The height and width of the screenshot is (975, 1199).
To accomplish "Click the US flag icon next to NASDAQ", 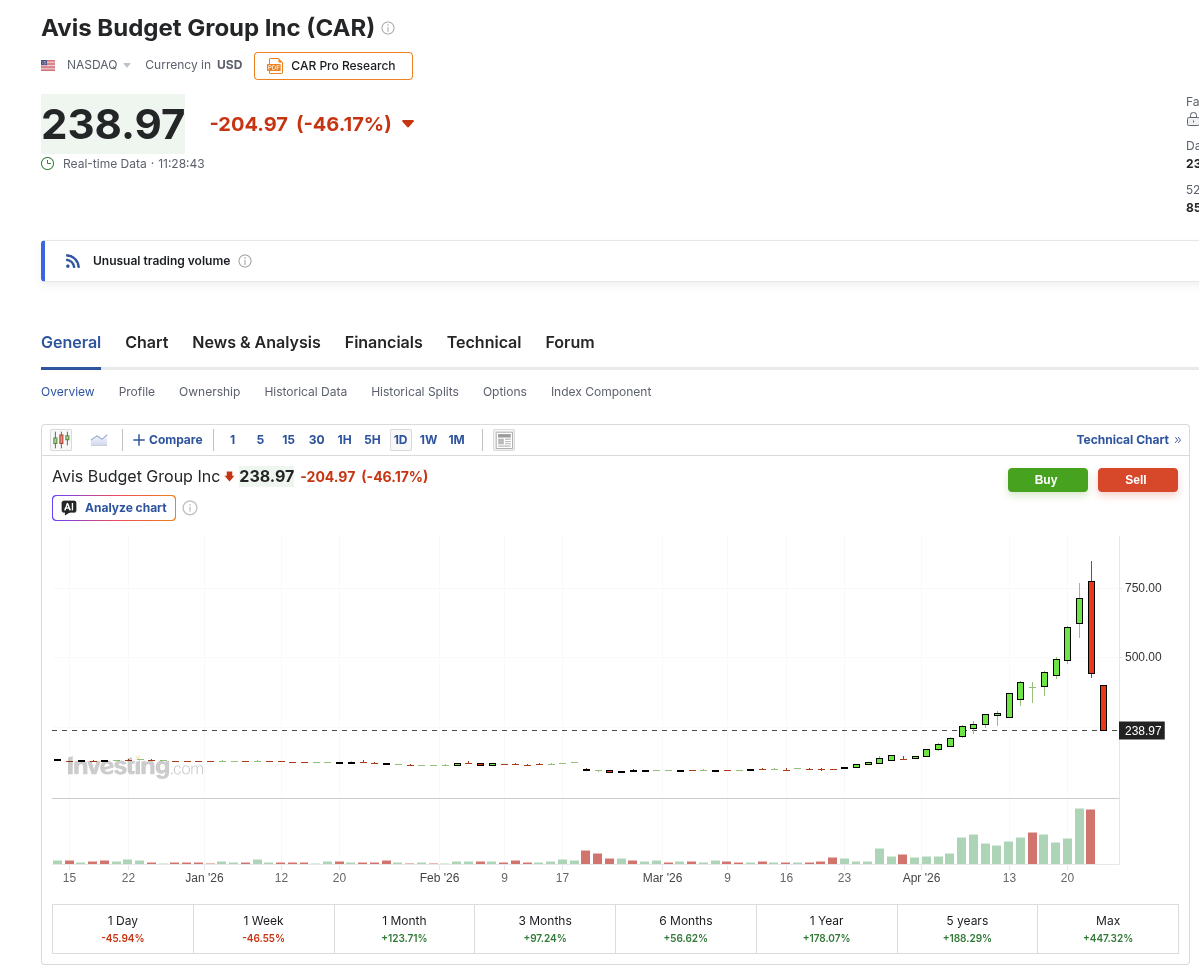I will coord(48,65).
